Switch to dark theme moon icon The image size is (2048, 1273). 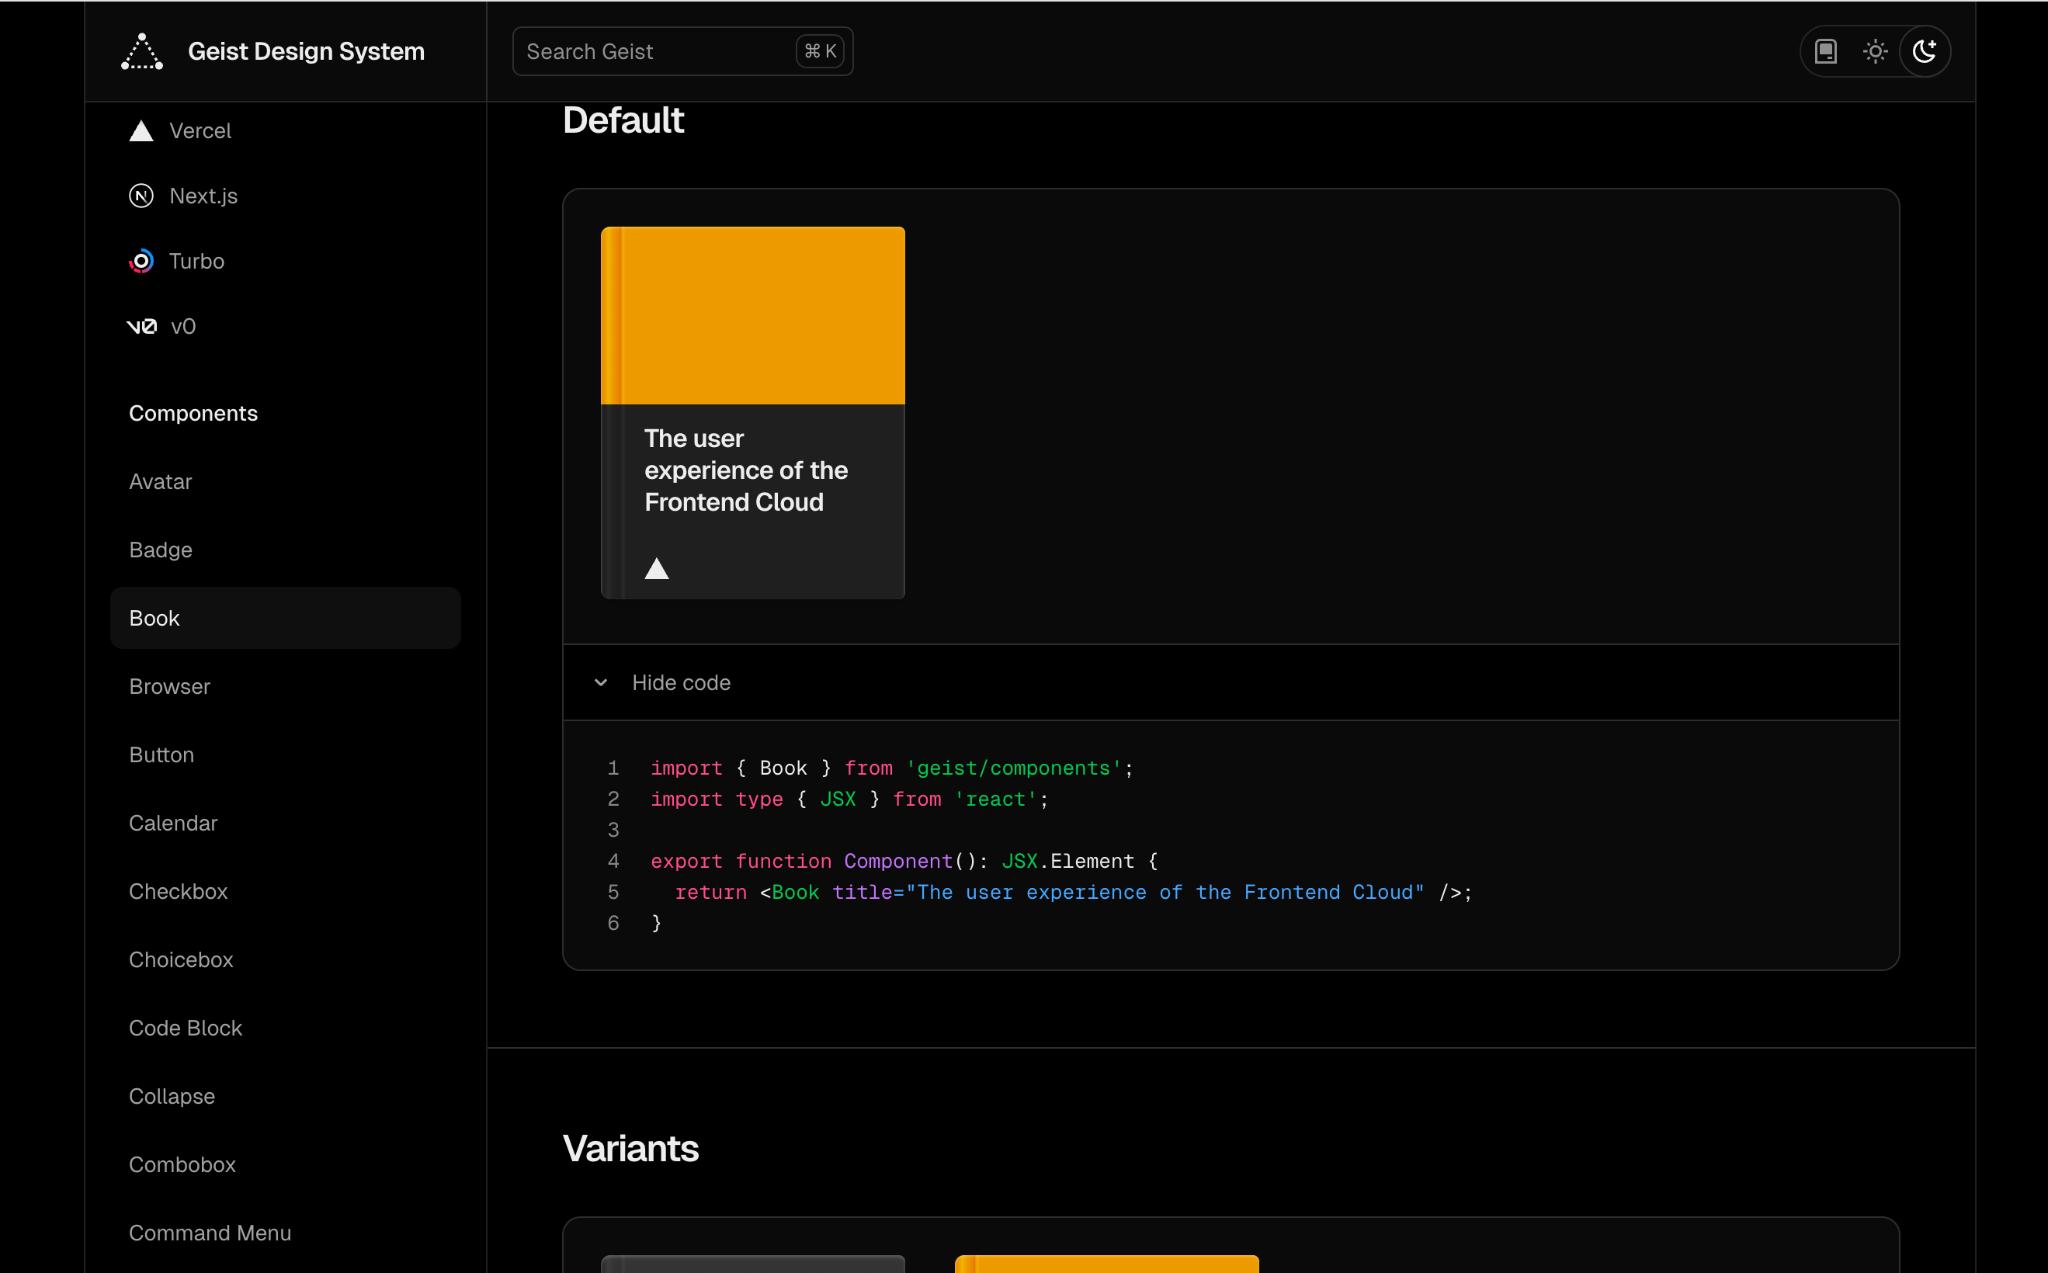1925,51
